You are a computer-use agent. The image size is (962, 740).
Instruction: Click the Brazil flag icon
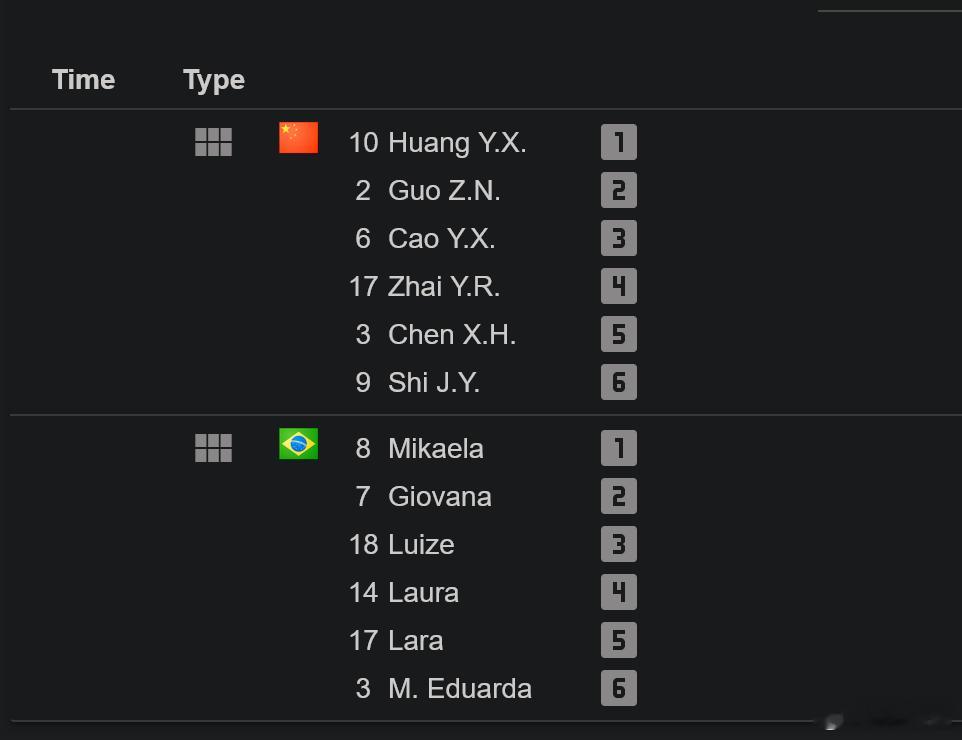(x=298, y=444)
